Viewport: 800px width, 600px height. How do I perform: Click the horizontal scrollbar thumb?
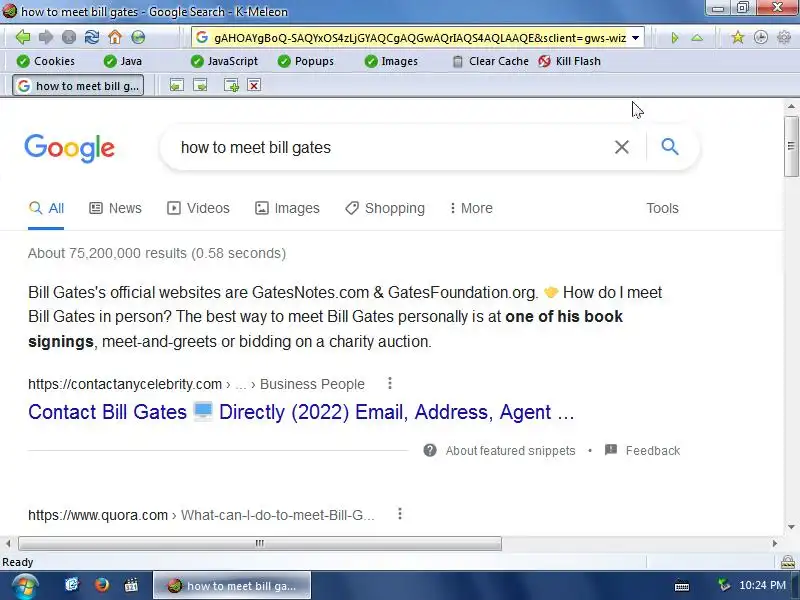pyautogui.click(x=260, y=543)
